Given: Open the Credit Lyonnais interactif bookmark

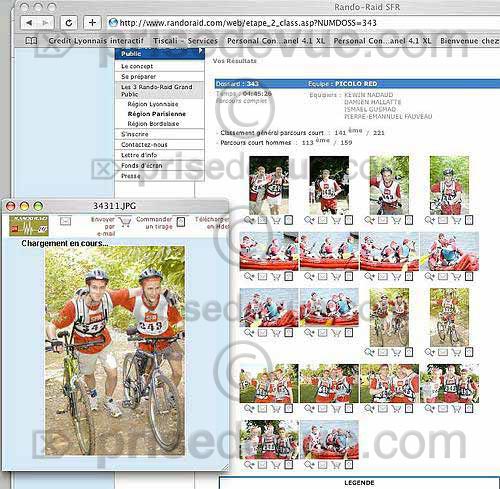Looking at the screenshot, I should coord(96,41).
